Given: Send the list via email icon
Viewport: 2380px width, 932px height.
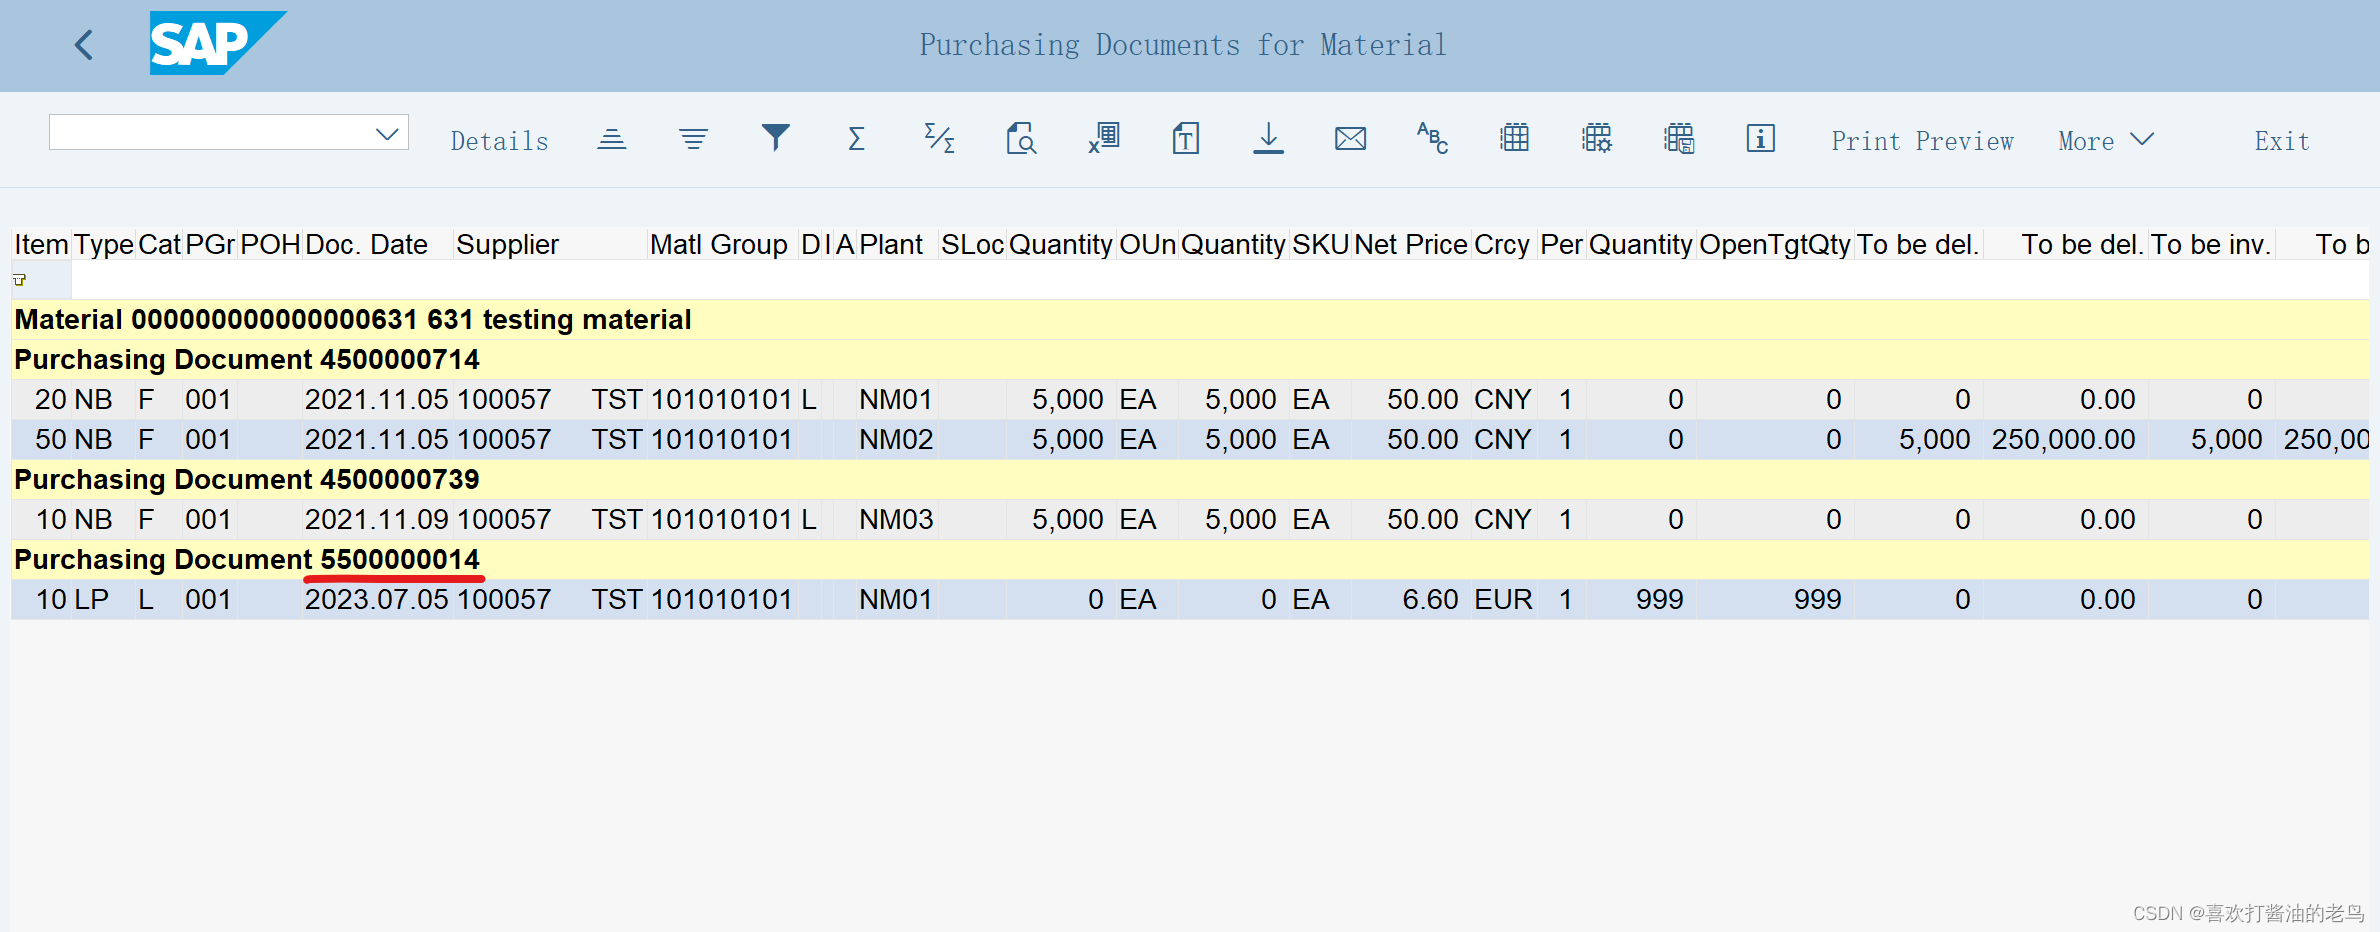Looking at the screenshot, I should click(1350, 139).
